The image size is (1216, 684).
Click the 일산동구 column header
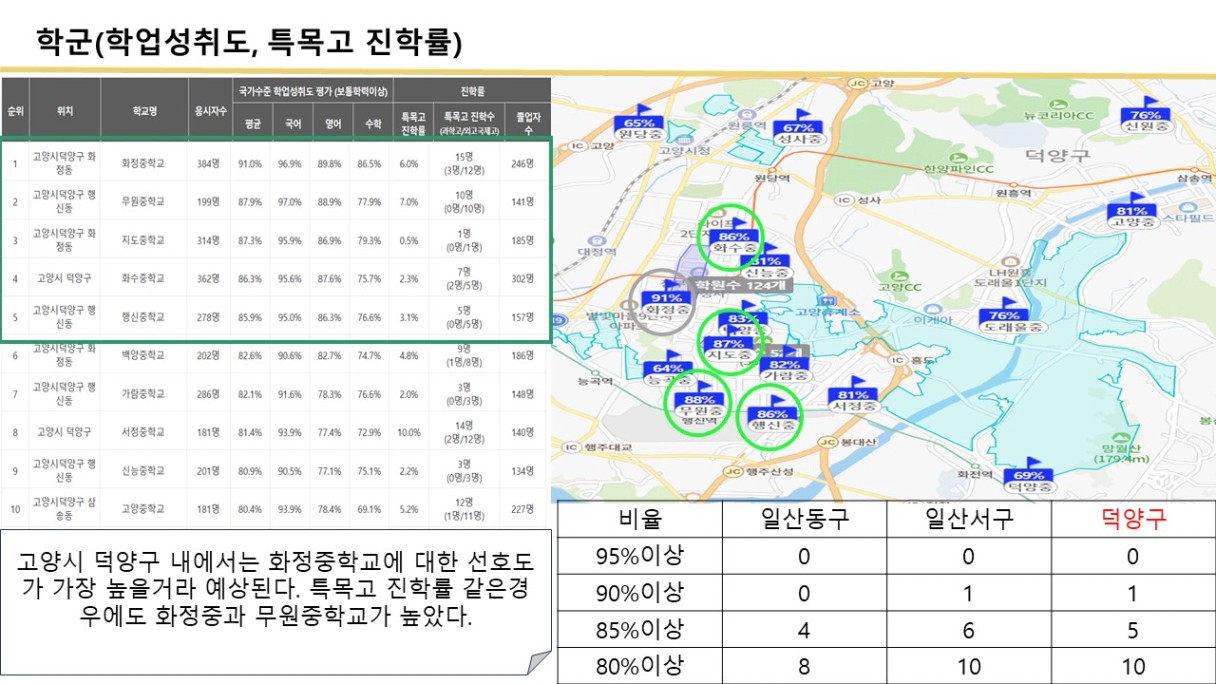point(804,520)
